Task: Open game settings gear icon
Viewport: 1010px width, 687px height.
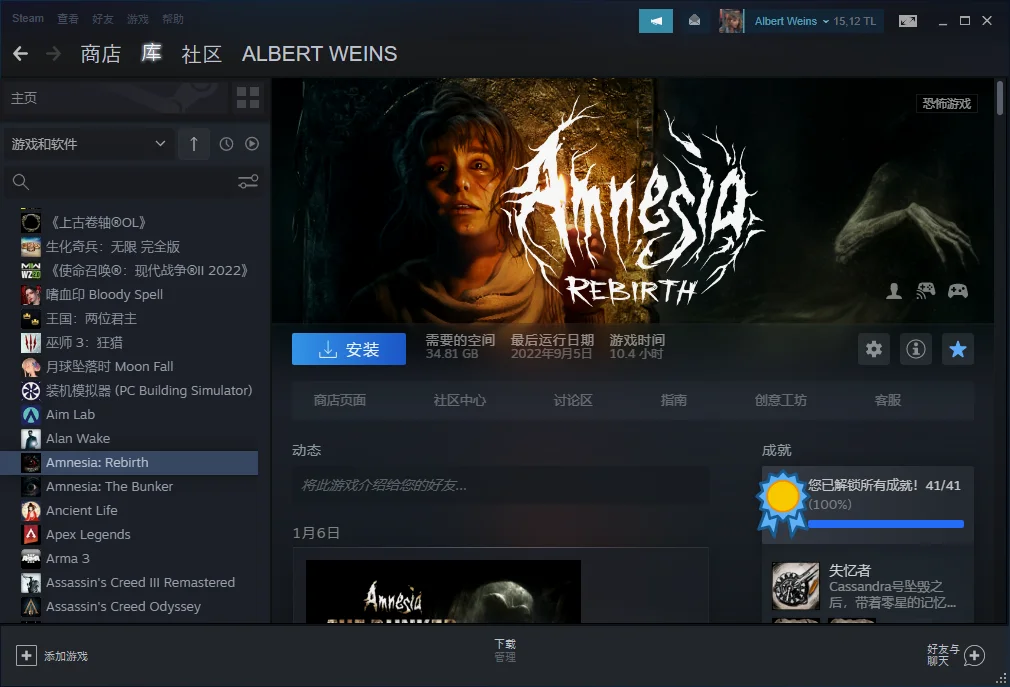Action: click(x=873, y=349)
